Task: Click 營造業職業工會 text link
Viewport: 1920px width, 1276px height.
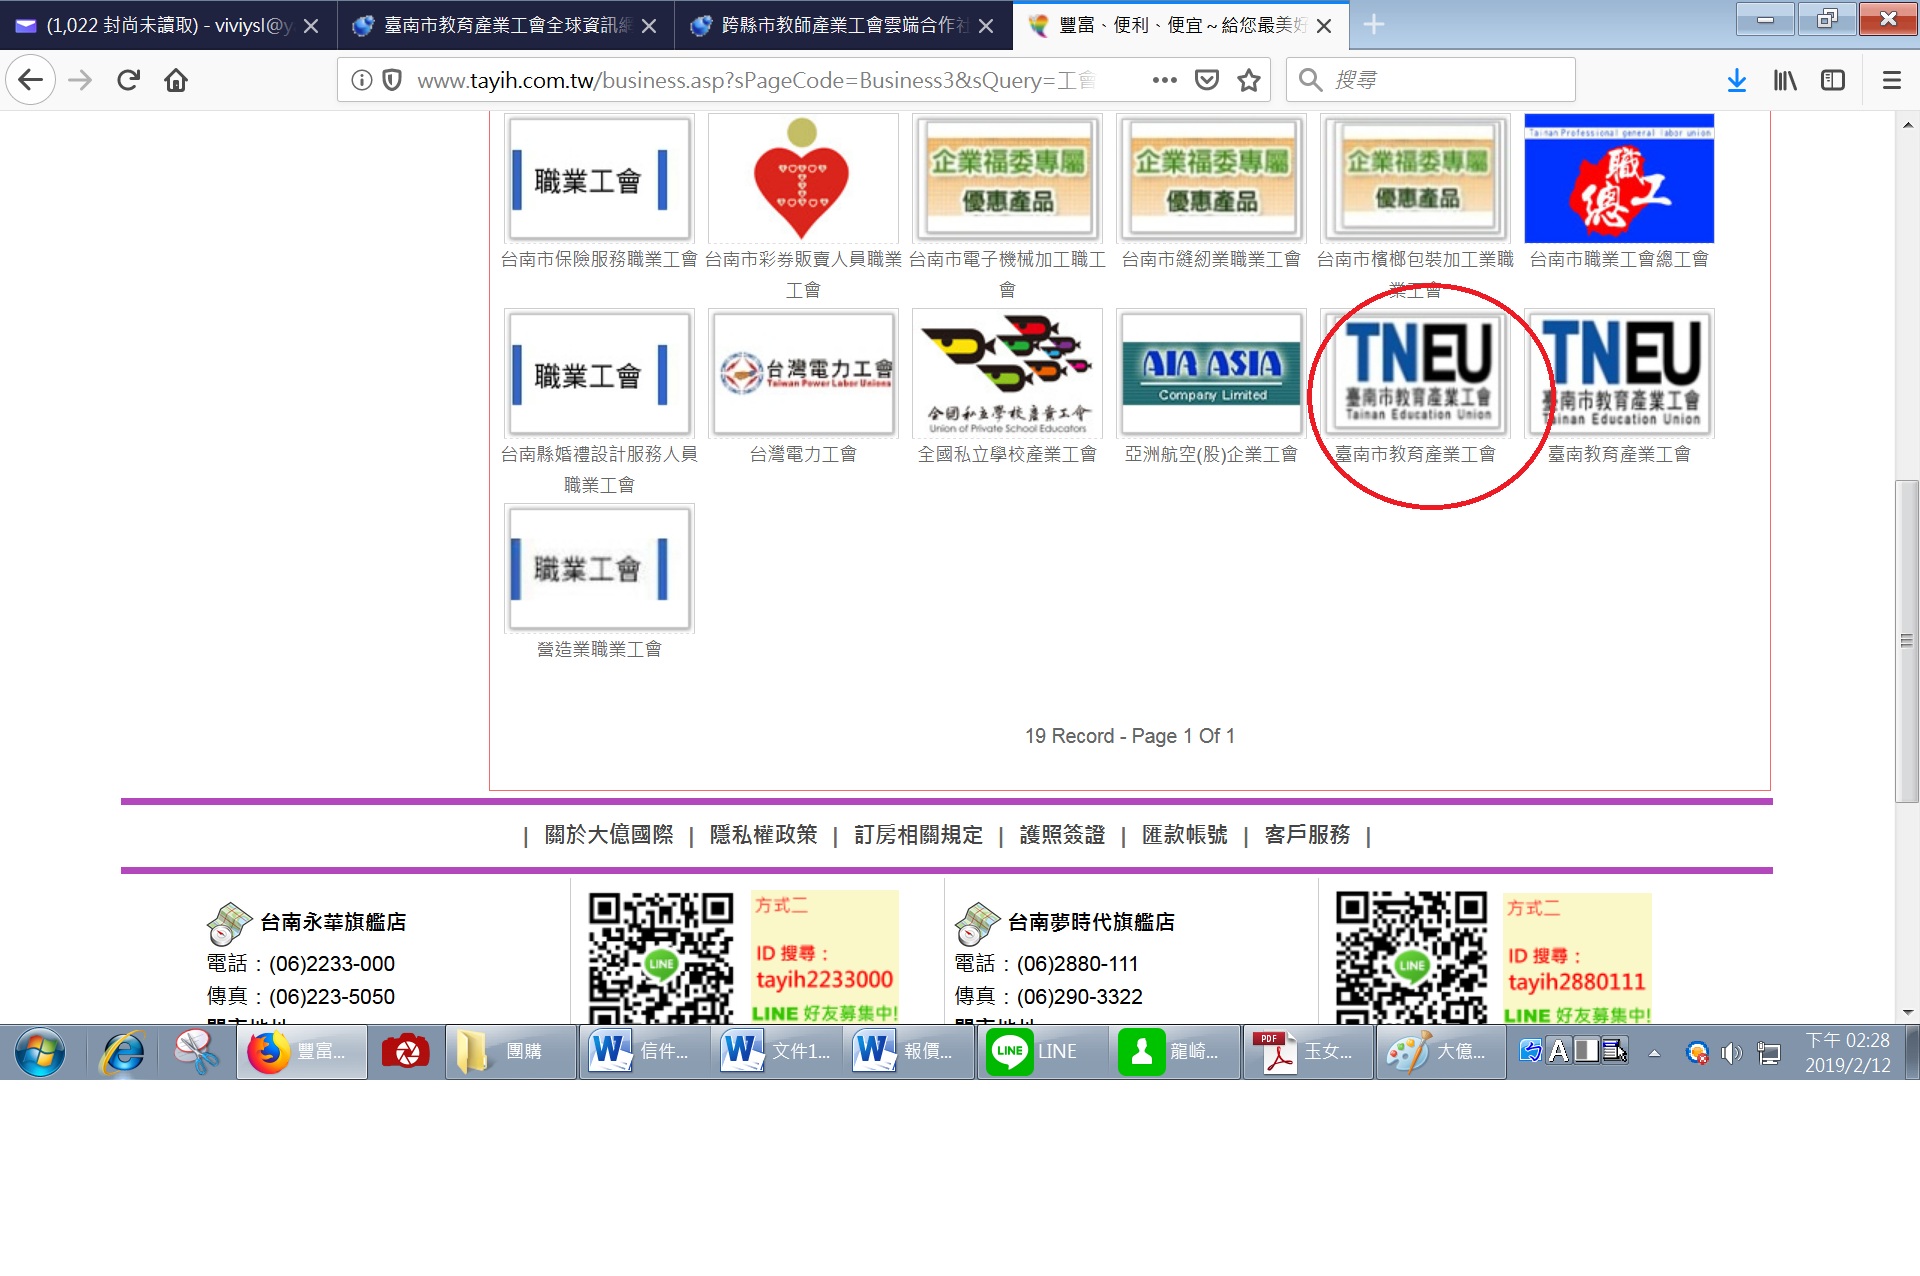Action: (599, 649)
